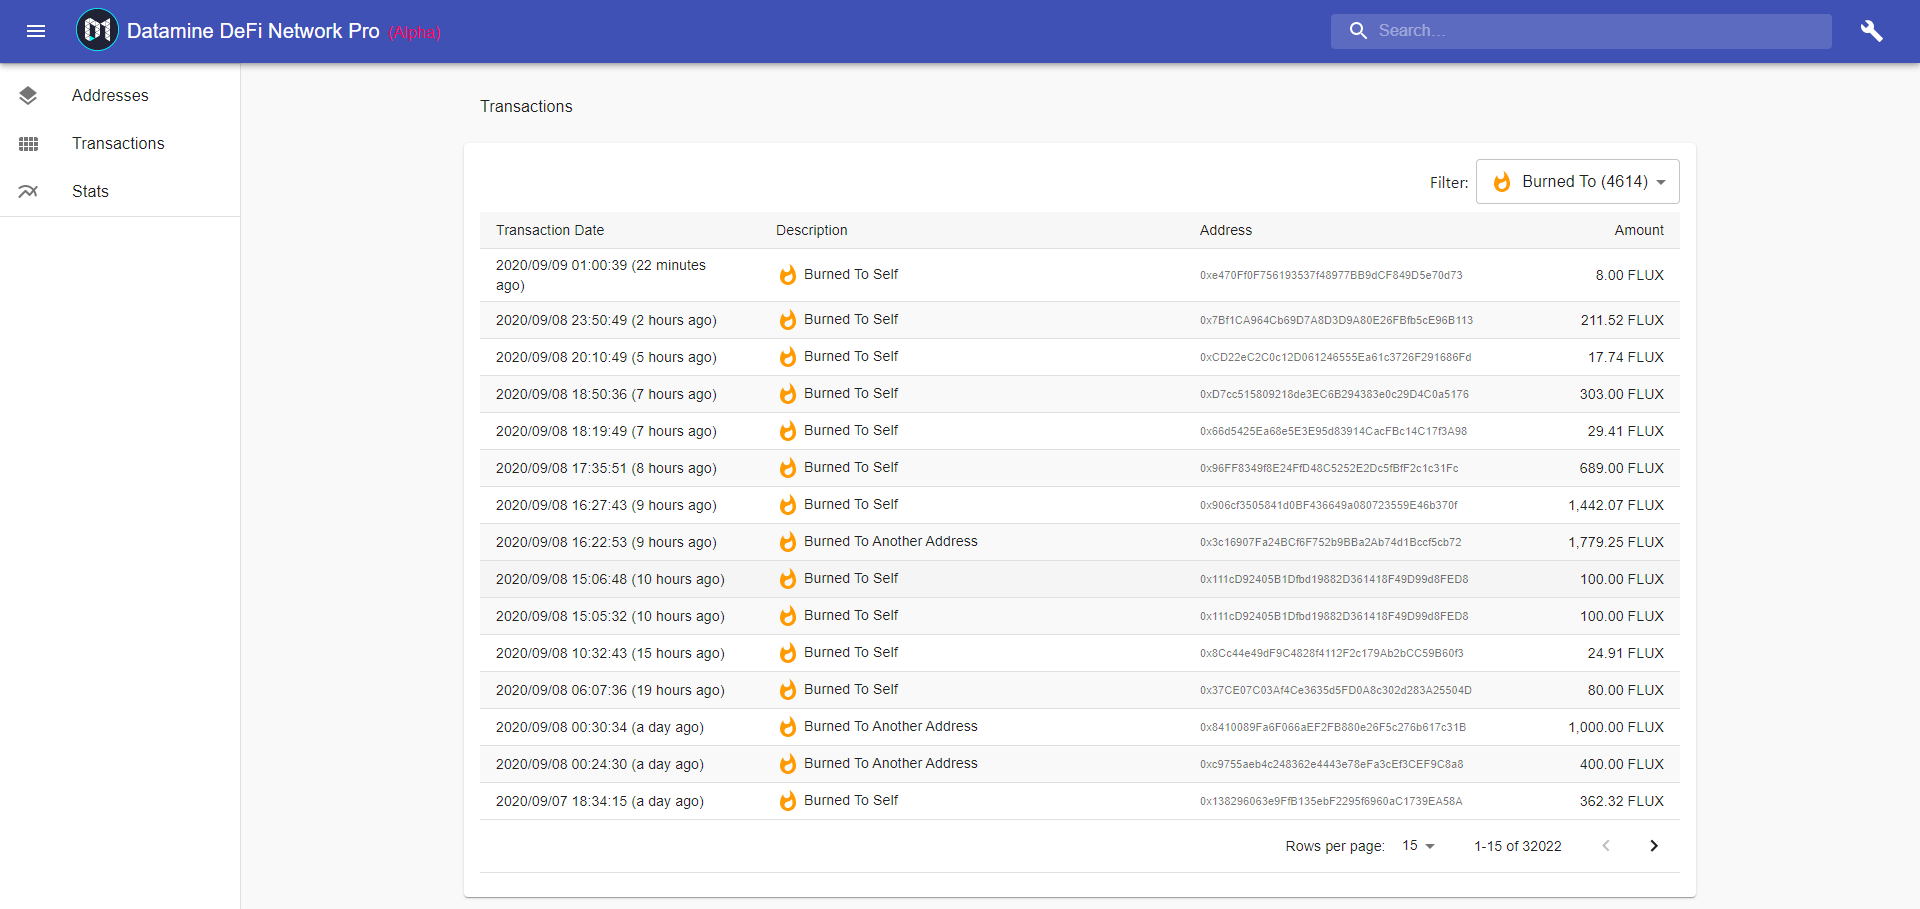Click Burned To Another Address at 00:24:30
The image size is (1920, 909).
pyautogui.click(x=891, y=763)
